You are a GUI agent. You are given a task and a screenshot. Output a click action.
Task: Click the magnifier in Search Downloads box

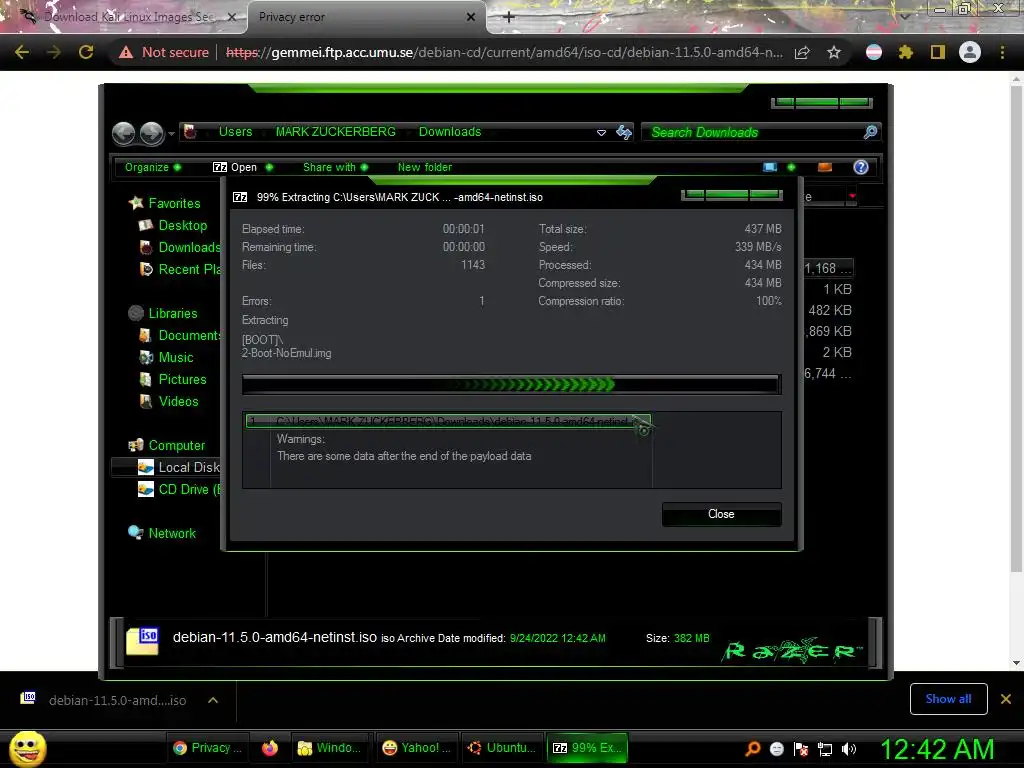[870, 132]
